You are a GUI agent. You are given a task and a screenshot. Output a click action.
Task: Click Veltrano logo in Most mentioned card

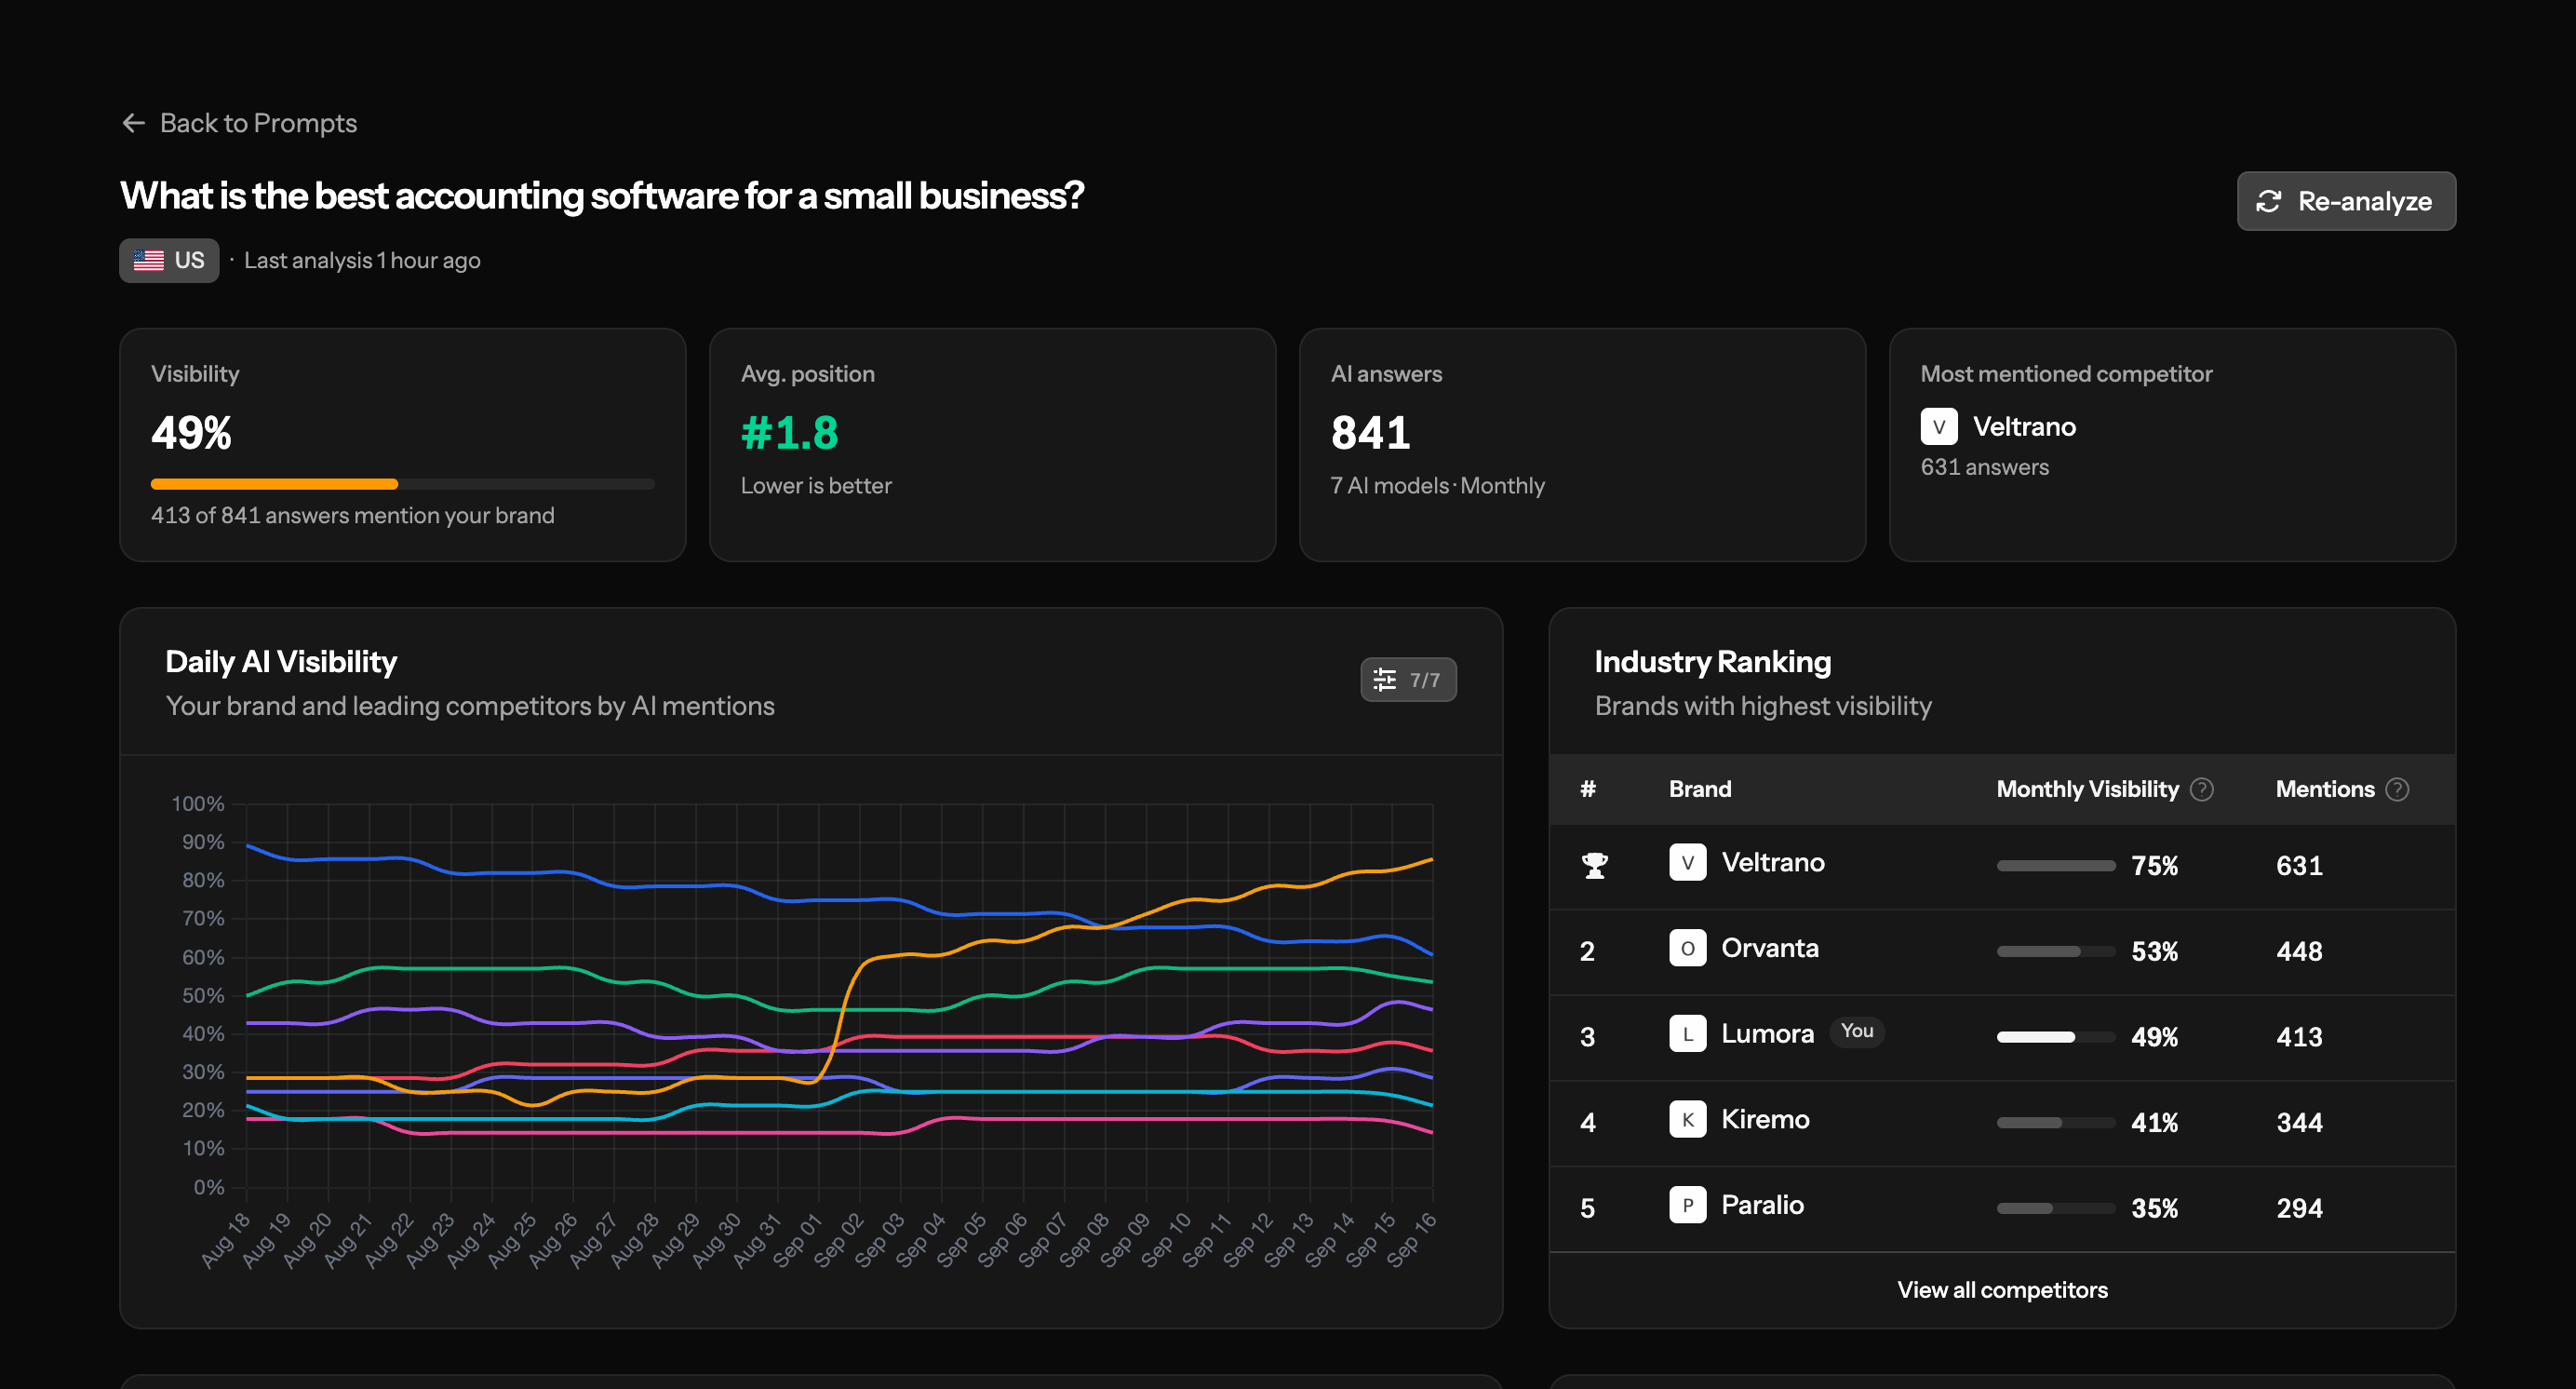[x=1939, y=427]
